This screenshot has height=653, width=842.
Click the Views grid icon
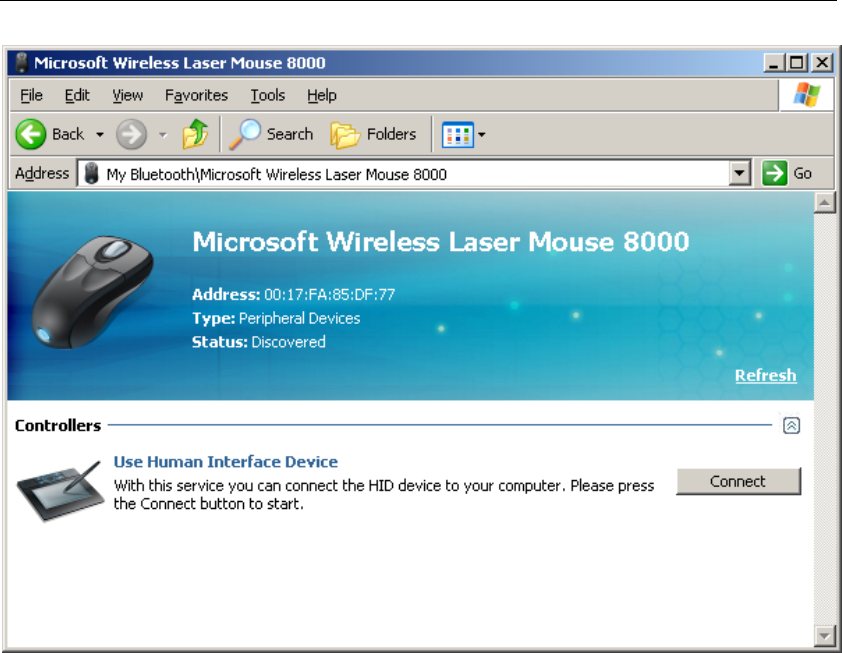[458, 134]
